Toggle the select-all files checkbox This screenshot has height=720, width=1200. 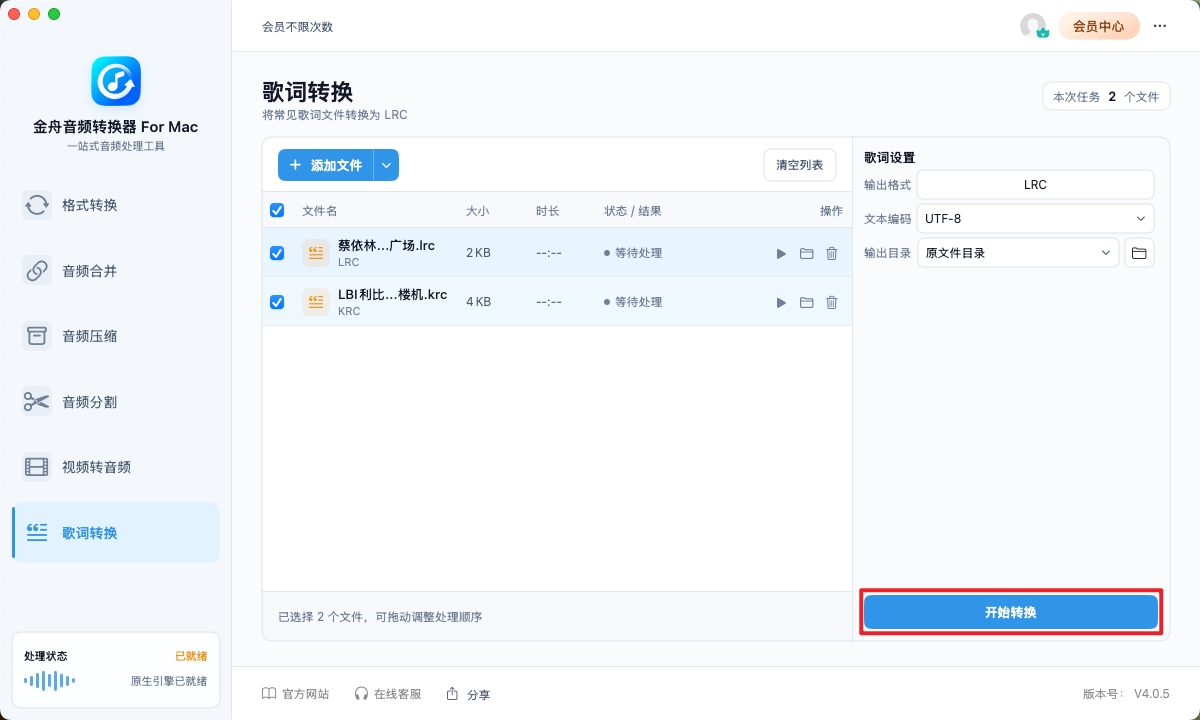277,211
